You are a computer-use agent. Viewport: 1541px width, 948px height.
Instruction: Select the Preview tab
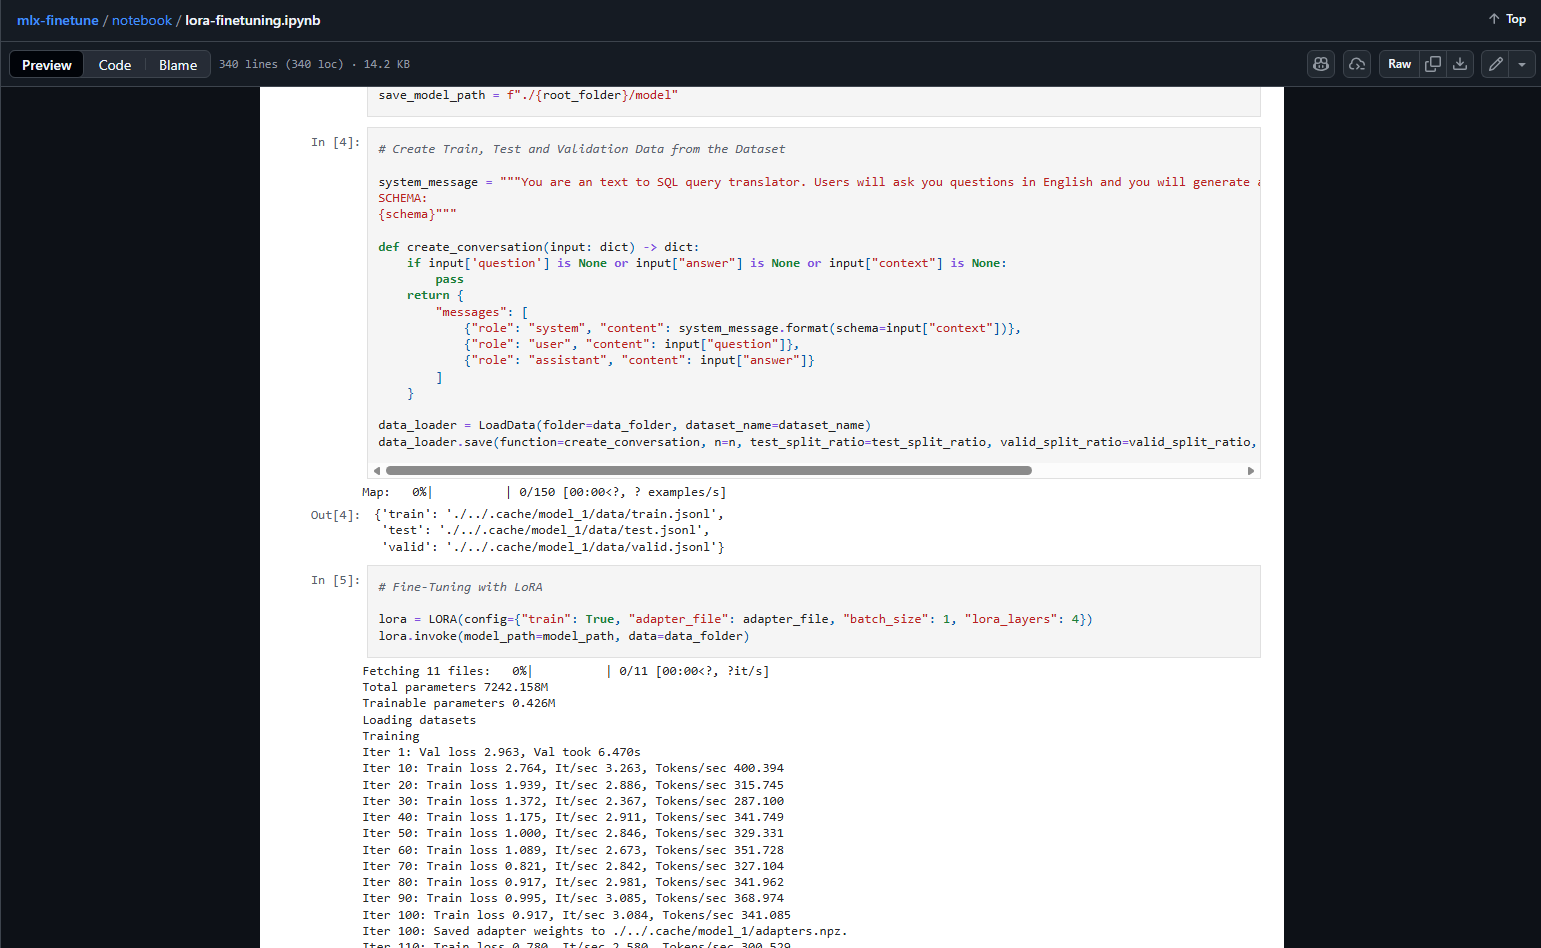pos(47,65)
